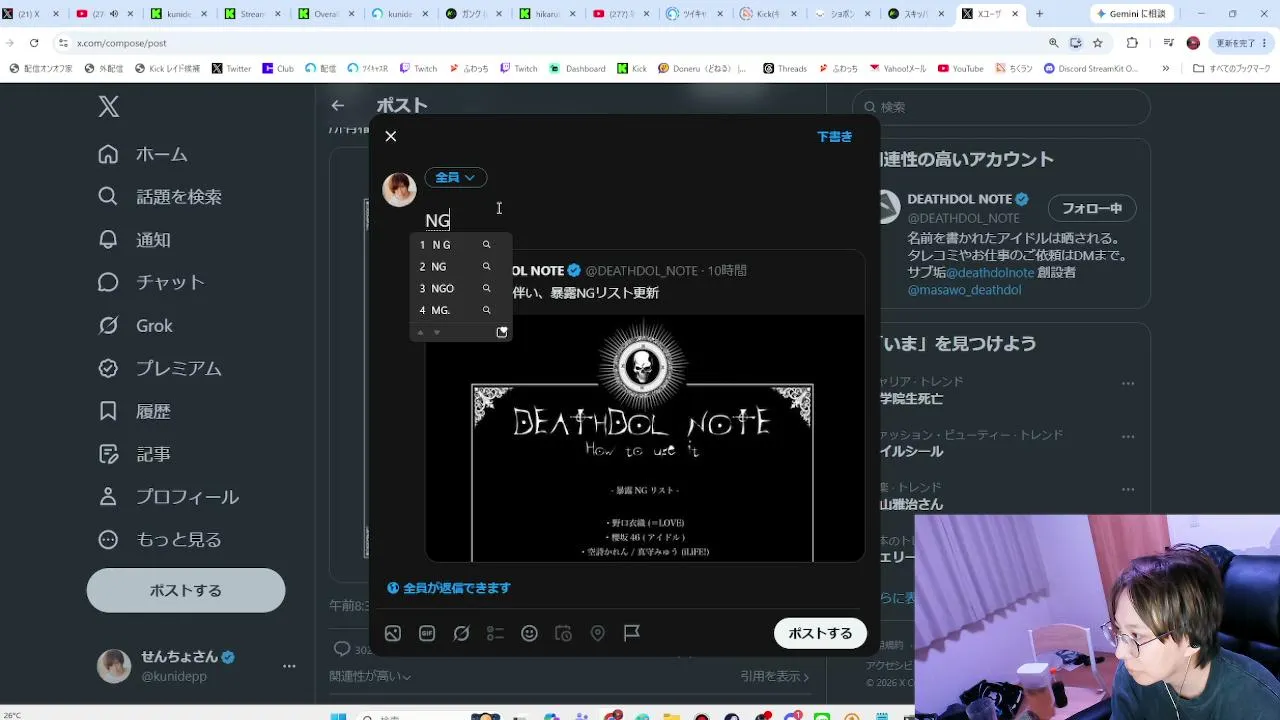Viewport: 1280px width, 720px height.
Task: Search web for IME candidate NGO
Action: (x=487, y=288)
